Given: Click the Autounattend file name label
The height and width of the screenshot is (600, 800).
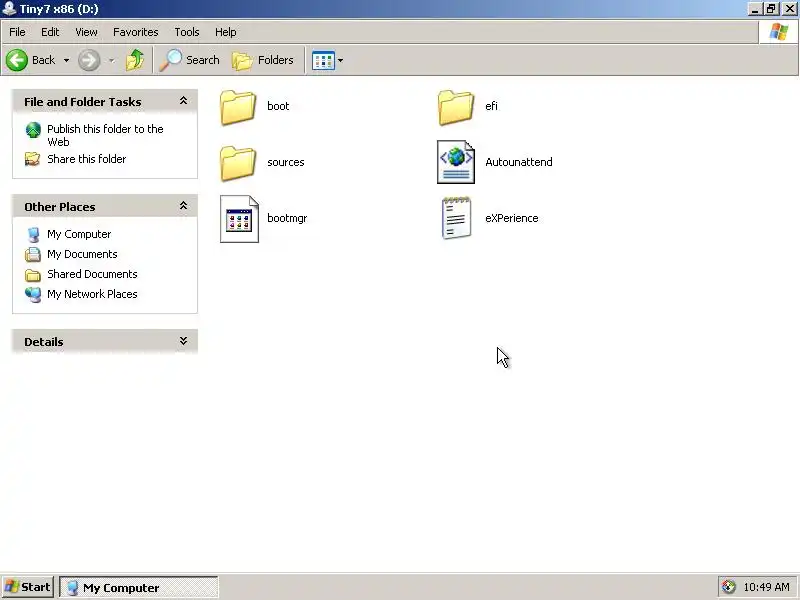Looking at the screenshot, I should [519, 162].
